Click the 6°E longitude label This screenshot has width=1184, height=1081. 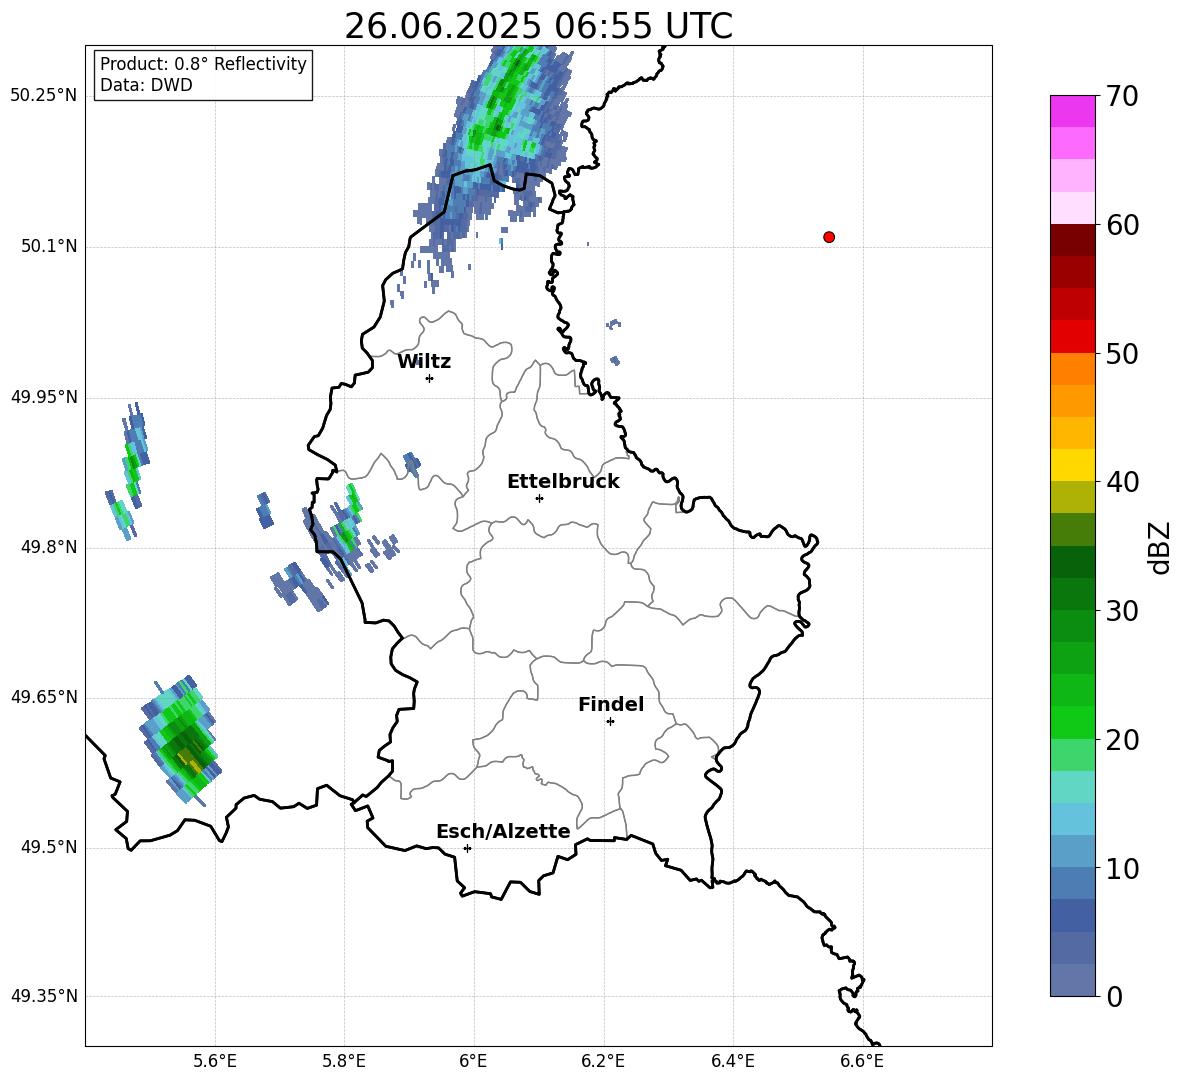pyautogui.click(x=473, y=1061)
